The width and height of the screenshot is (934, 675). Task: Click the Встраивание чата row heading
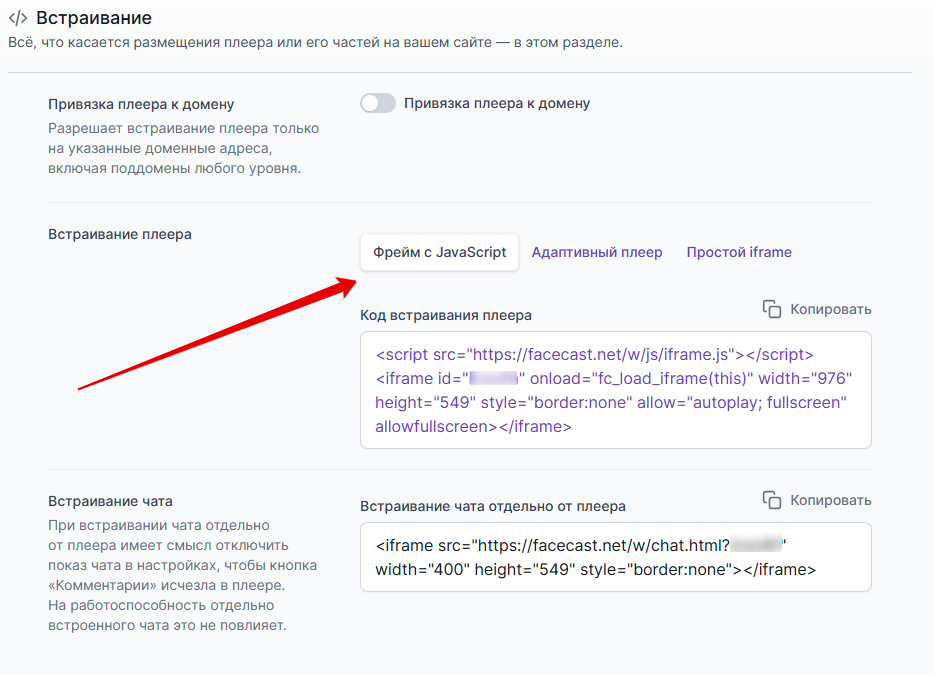(x=110, y=501)
